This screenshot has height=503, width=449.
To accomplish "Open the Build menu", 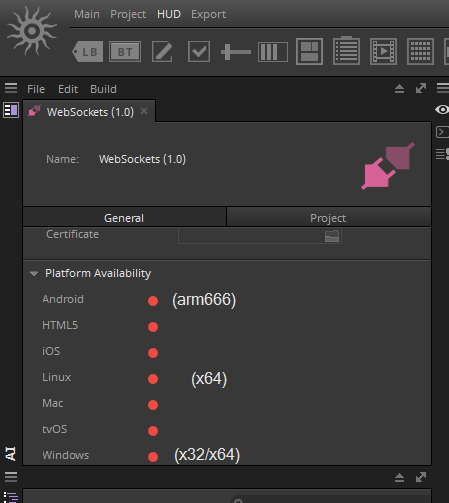I will click(103, 89).
